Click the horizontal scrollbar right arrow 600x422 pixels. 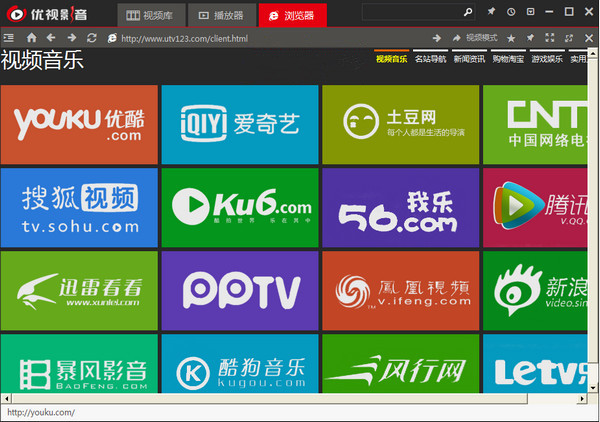(582, 399)
